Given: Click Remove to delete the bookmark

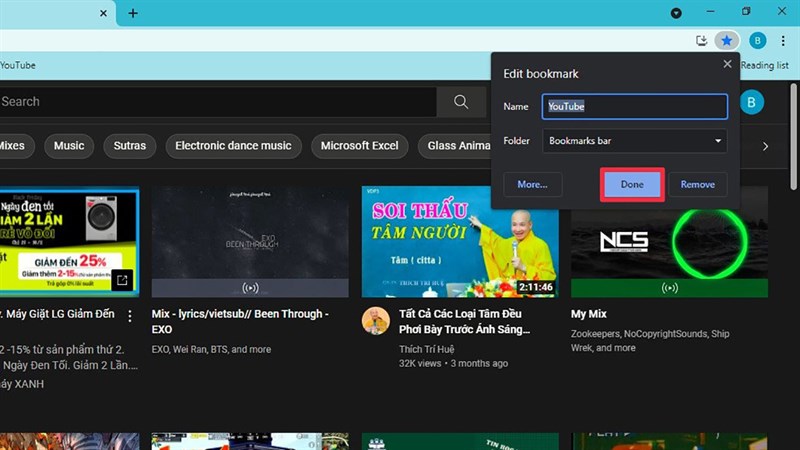Looking at the screenshot, I should [697, 185].
